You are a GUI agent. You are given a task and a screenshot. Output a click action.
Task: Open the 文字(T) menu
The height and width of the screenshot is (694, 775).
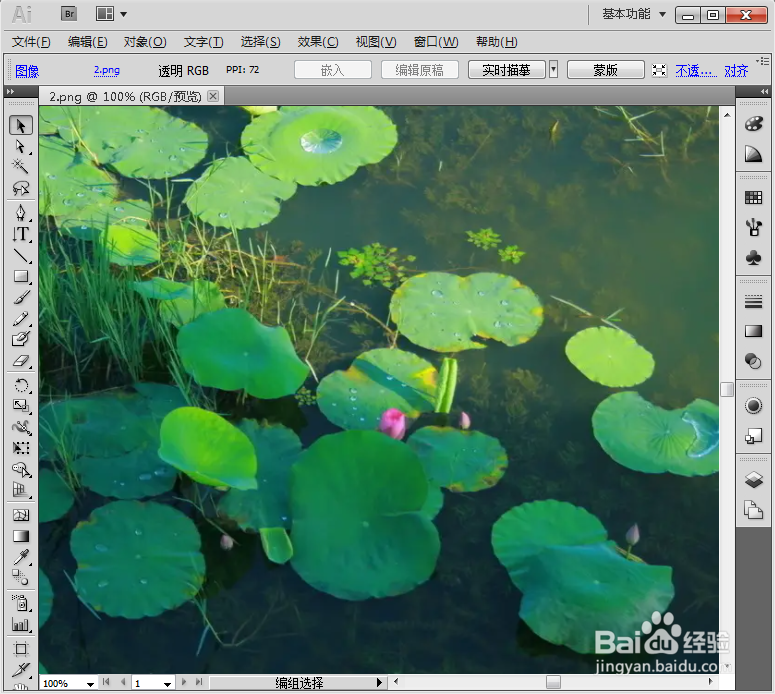204,42
